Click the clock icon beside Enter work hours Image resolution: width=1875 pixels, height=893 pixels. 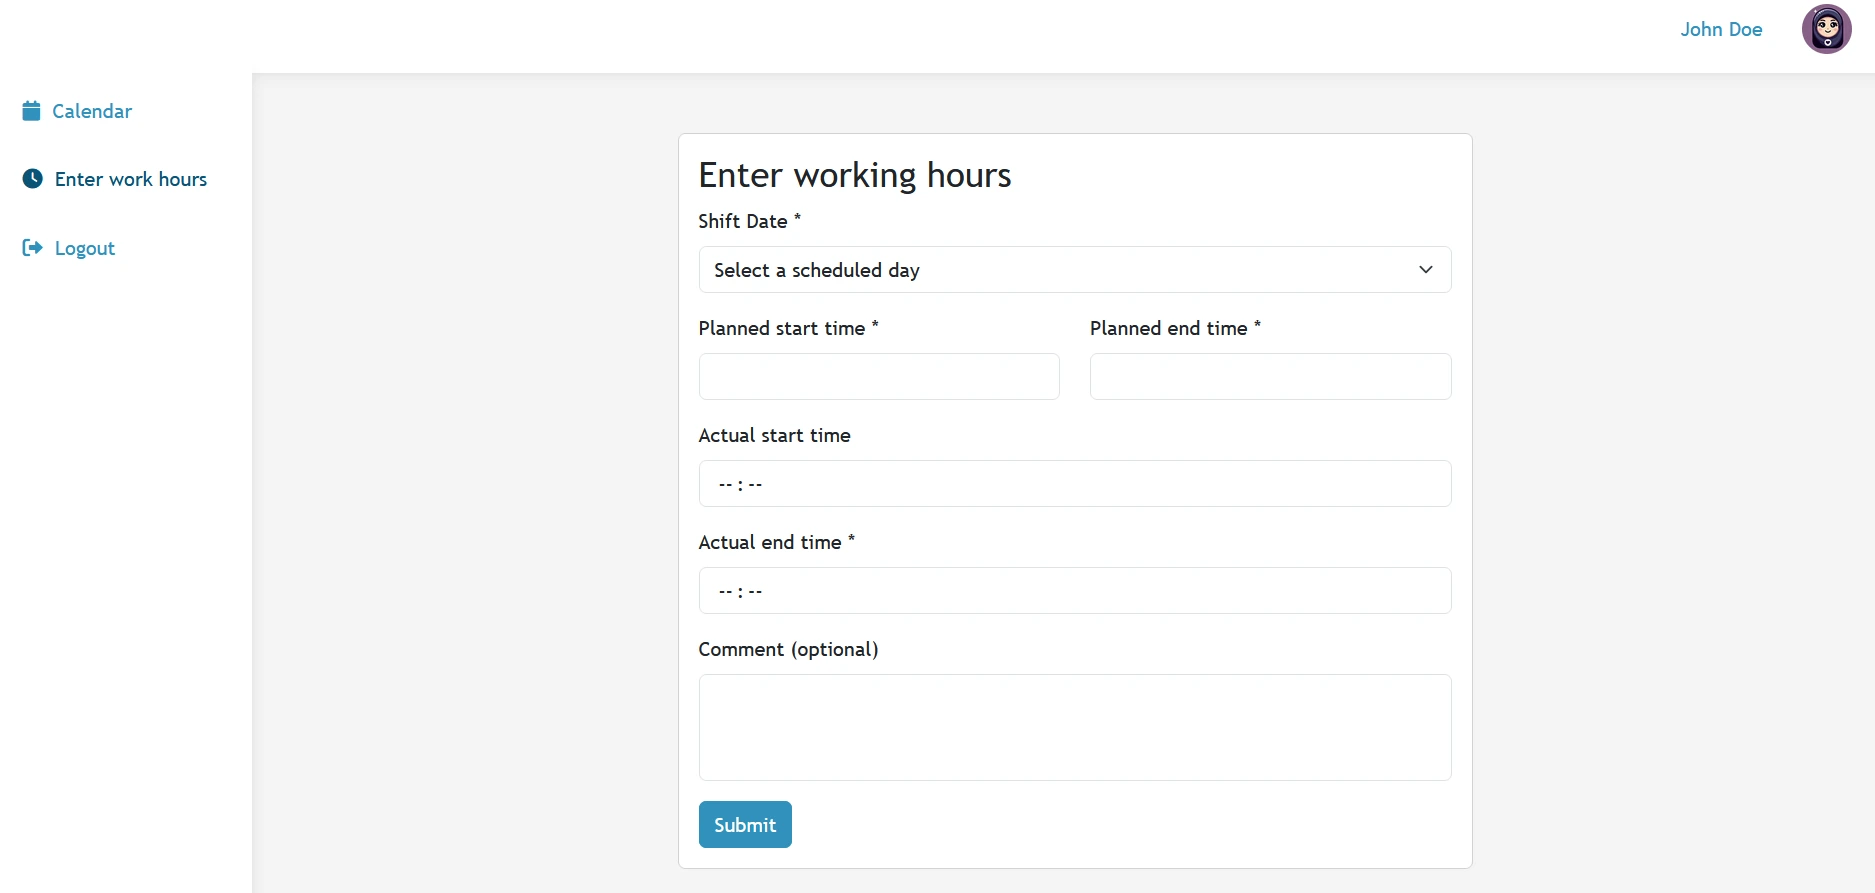point(33,179)
